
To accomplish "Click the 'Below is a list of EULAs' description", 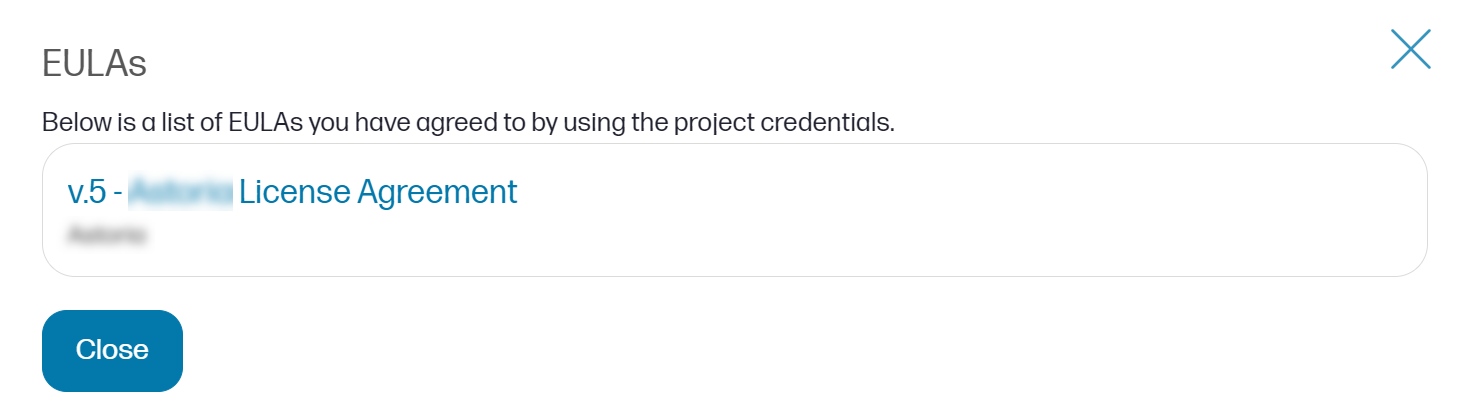I will pos(468,124).
